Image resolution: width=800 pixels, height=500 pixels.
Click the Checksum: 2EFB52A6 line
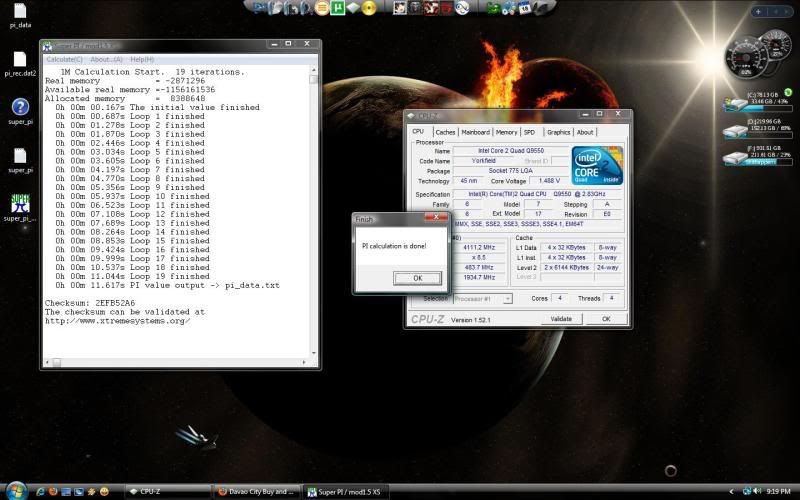tap(90, 303)
